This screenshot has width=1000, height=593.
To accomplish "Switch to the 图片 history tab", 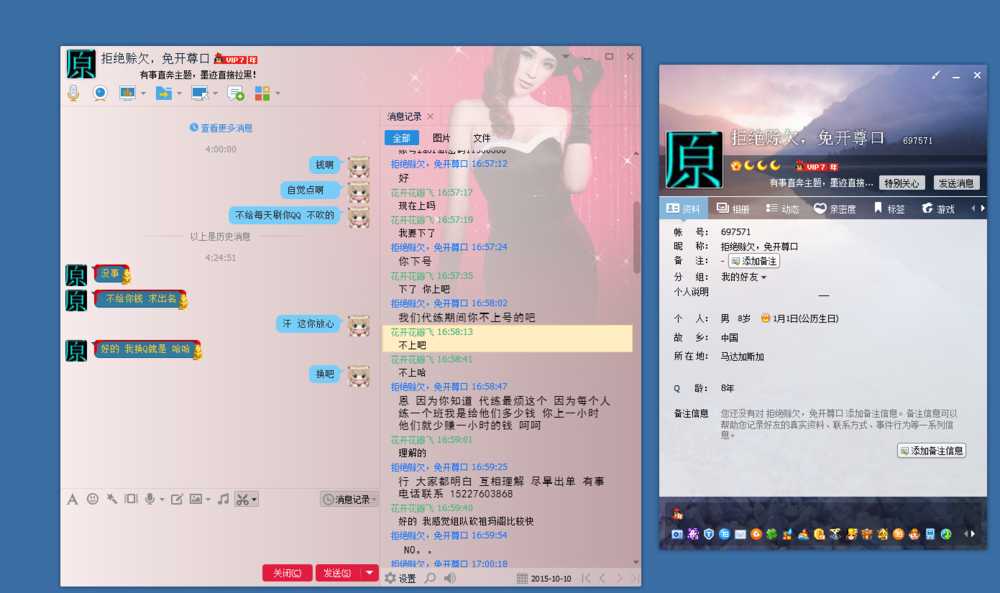I will click(441, 138).
